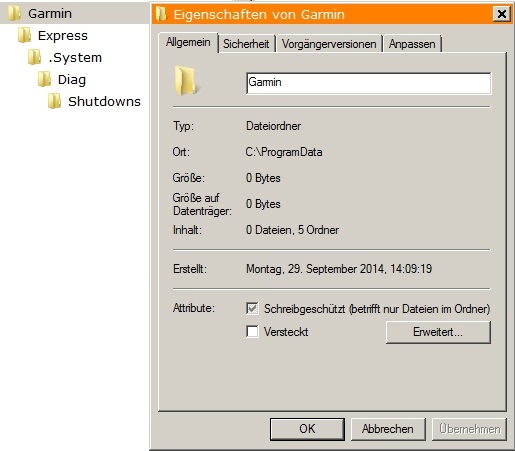Enable the Versteckt checkbox
Image resolution: width=515 pixels, height=451 pixels.
252,332
